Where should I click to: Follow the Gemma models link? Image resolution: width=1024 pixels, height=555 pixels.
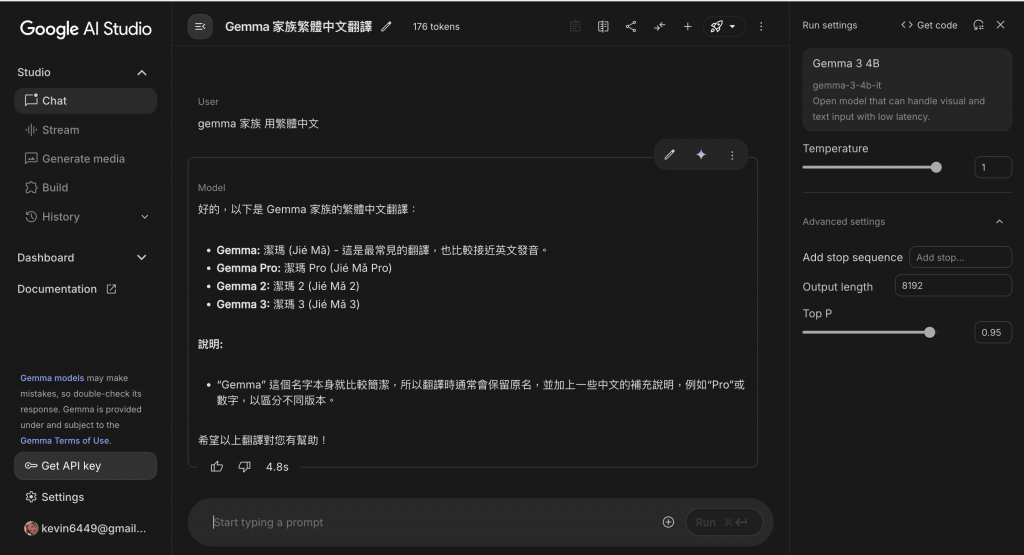tap(52, 378)
